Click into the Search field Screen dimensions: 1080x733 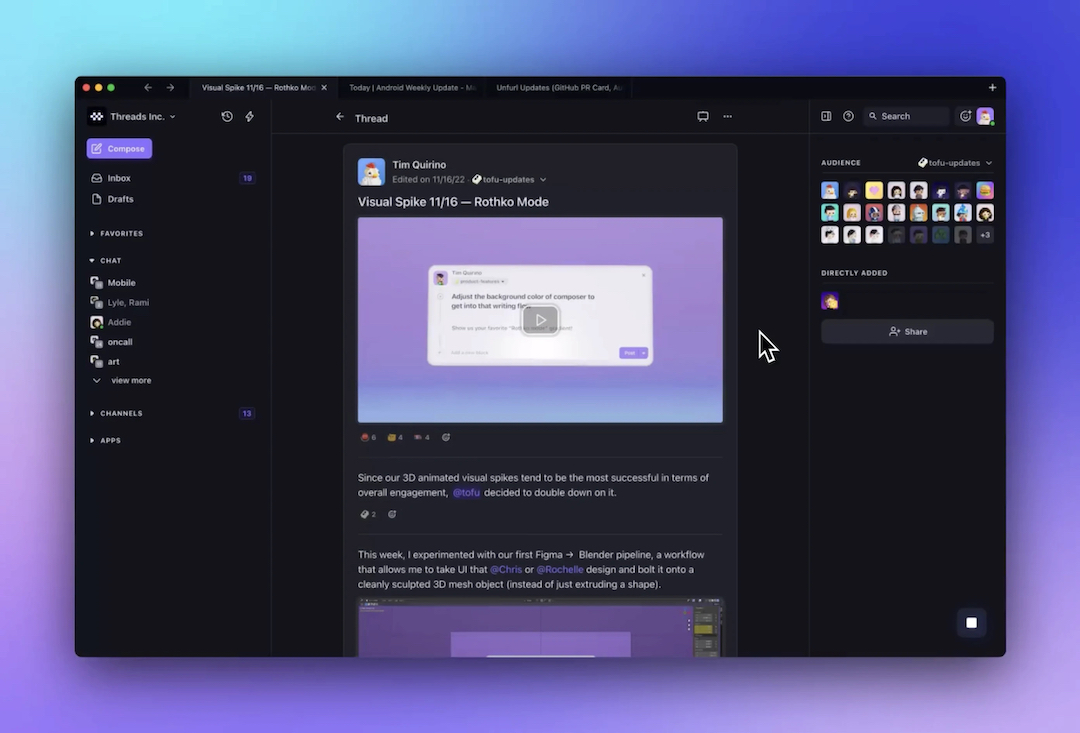click(x=906, y=116)
